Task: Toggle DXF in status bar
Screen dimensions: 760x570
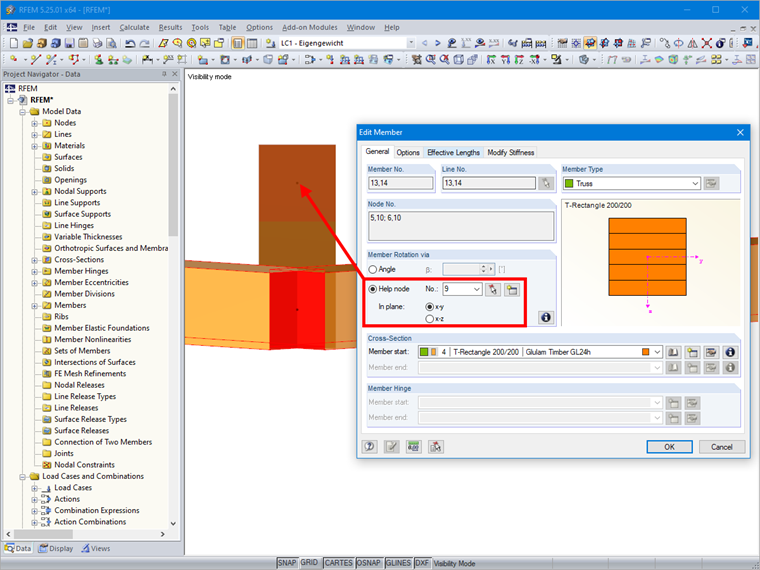Action: pos(422,563)
